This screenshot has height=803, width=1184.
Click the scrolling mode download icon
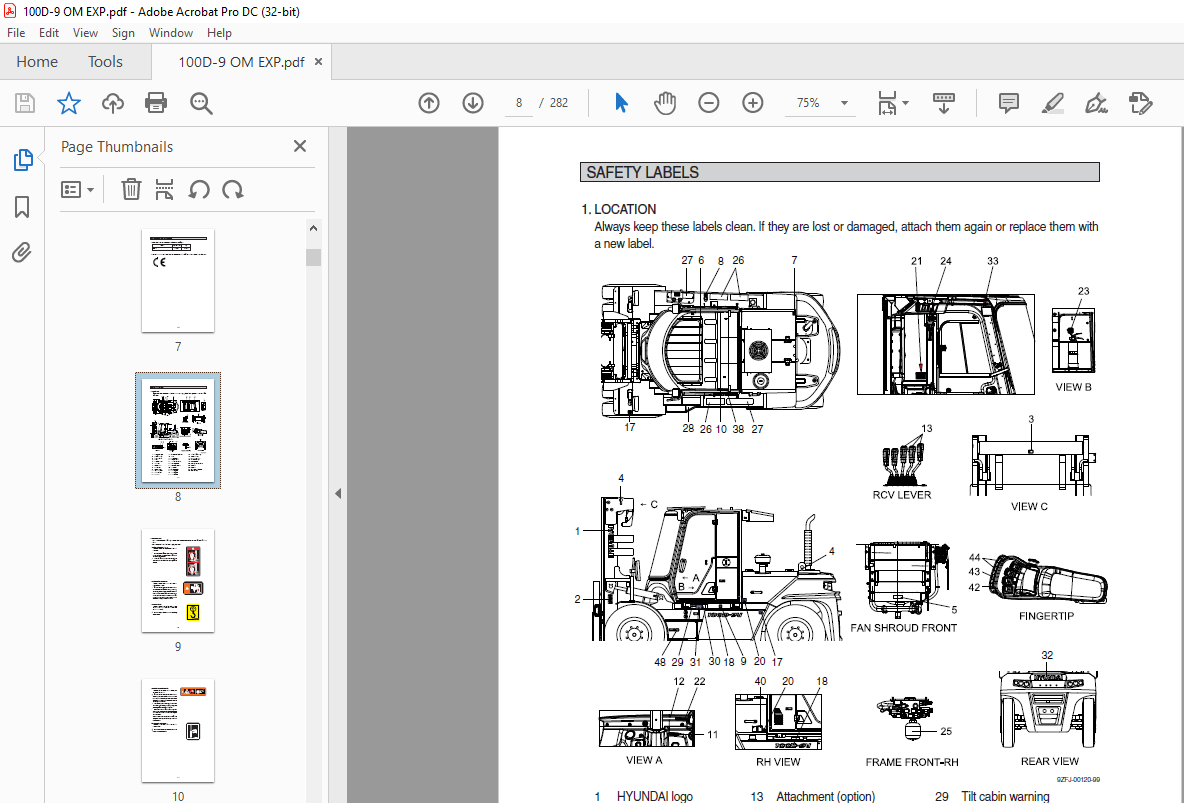[944, 103]
